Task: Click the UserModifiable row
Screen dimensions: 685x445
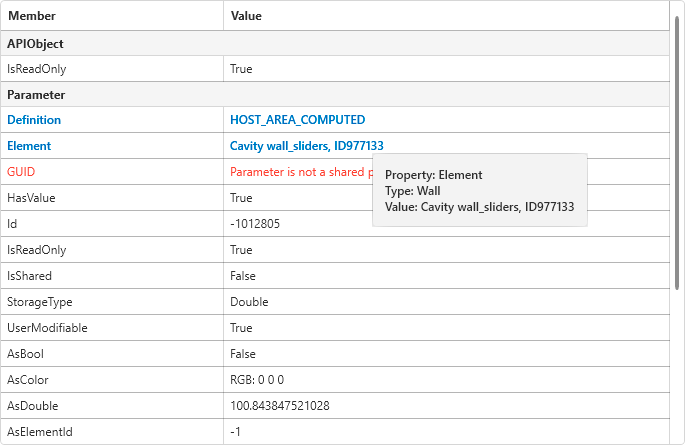Action: coord(47,328)
